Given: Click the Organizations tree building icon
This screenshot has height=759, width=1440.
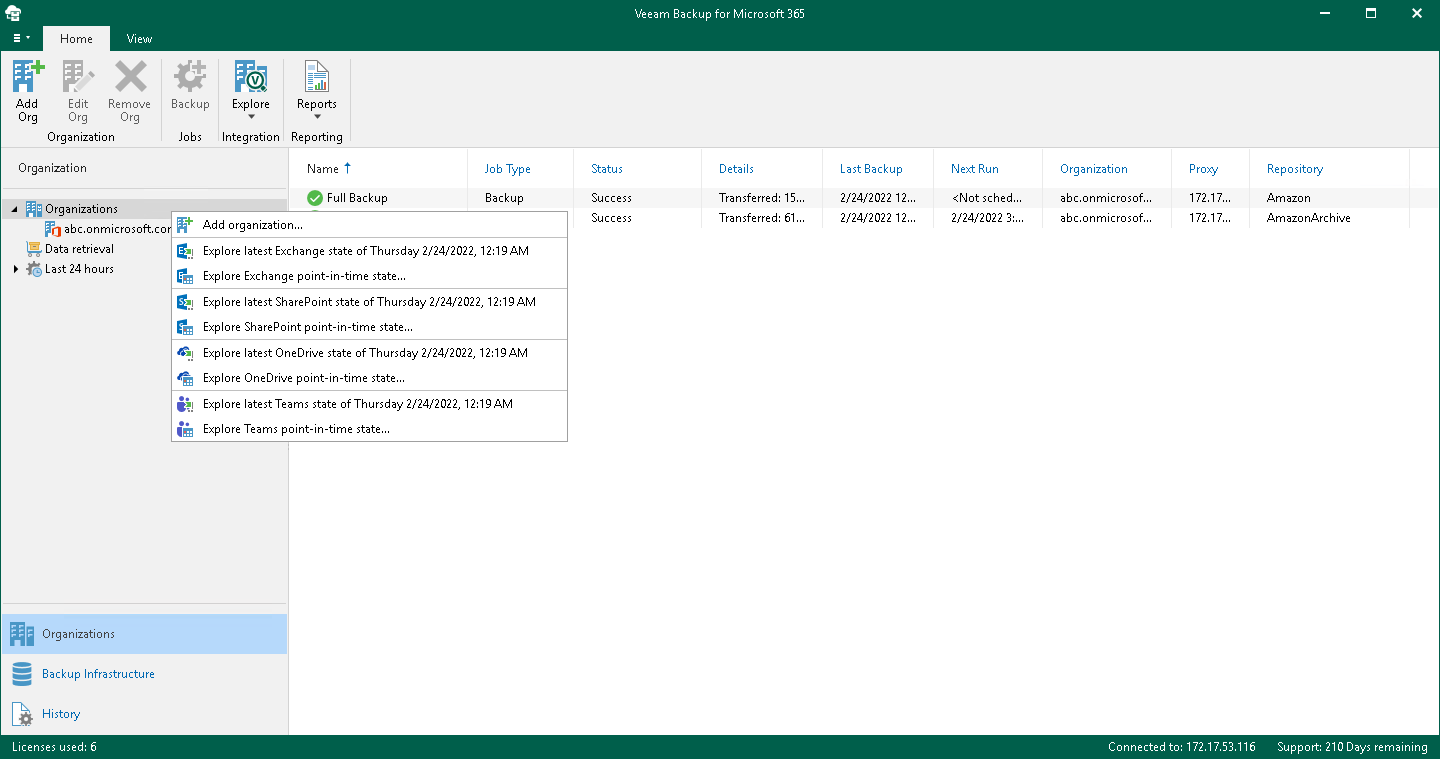Looking at the screenshot, I should pyautogui.click(x=34, y=209).
